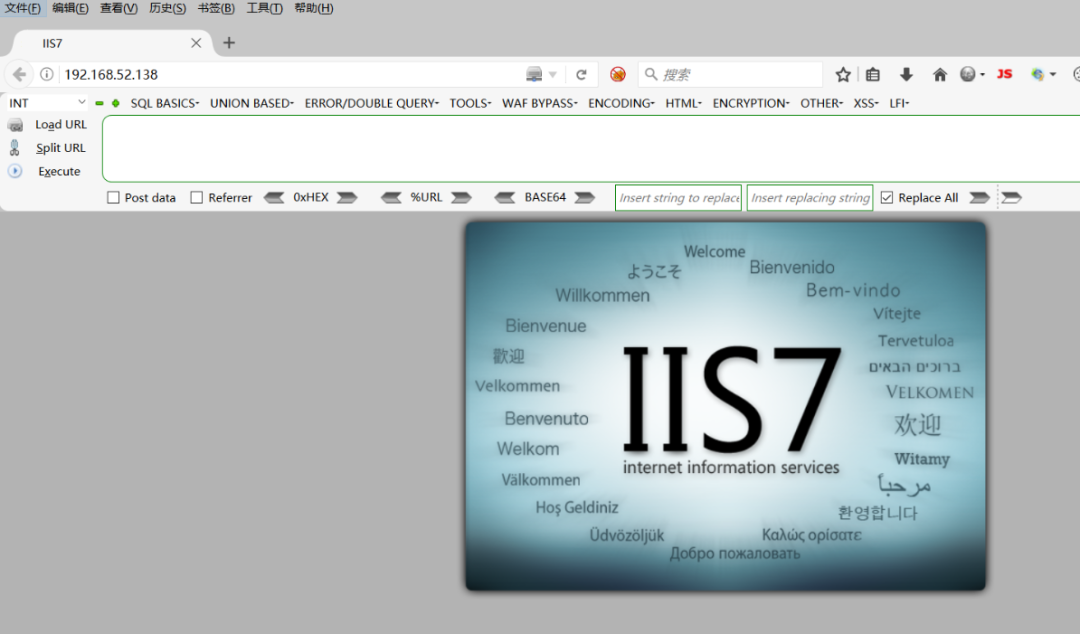The width and height of the screenshot is (1080, 634).
Task: Click the Load URL button
Action: (60, 125)
